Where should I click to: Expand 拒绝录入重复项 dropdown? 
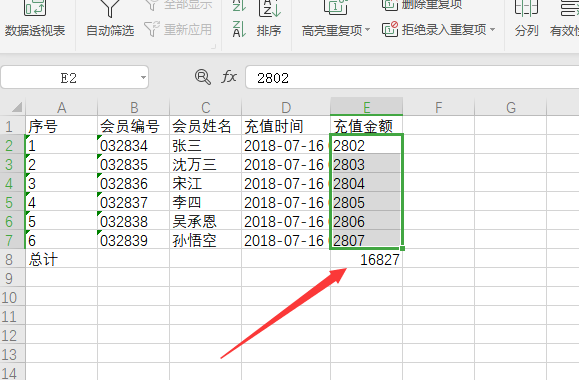[x=493, y=29]
